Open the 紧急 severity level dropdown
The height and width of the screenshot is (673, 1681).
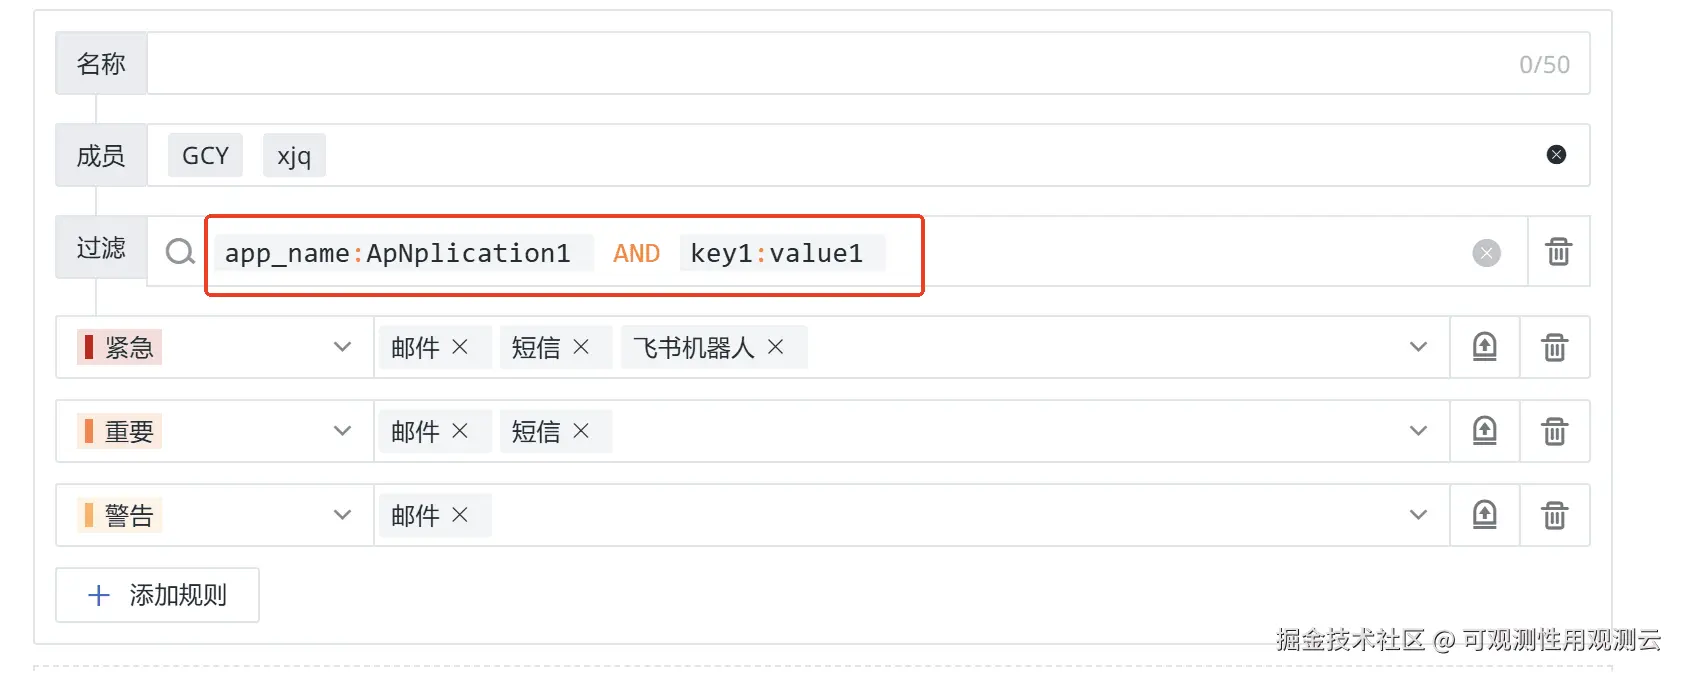[215, 347]
